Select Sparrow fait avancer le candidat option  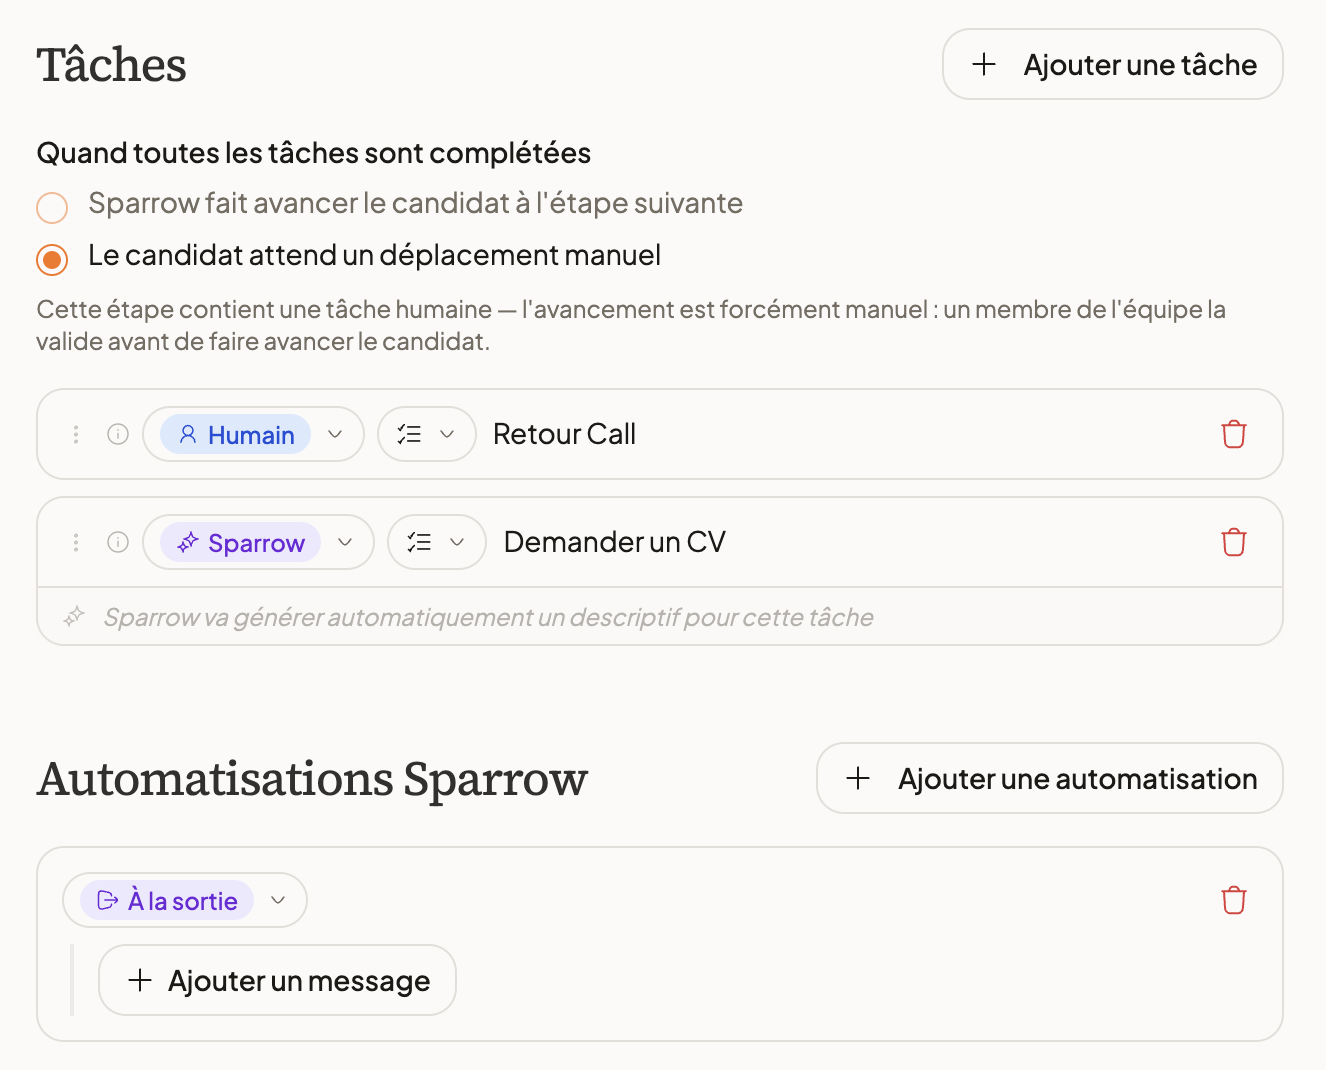[52, 207]
